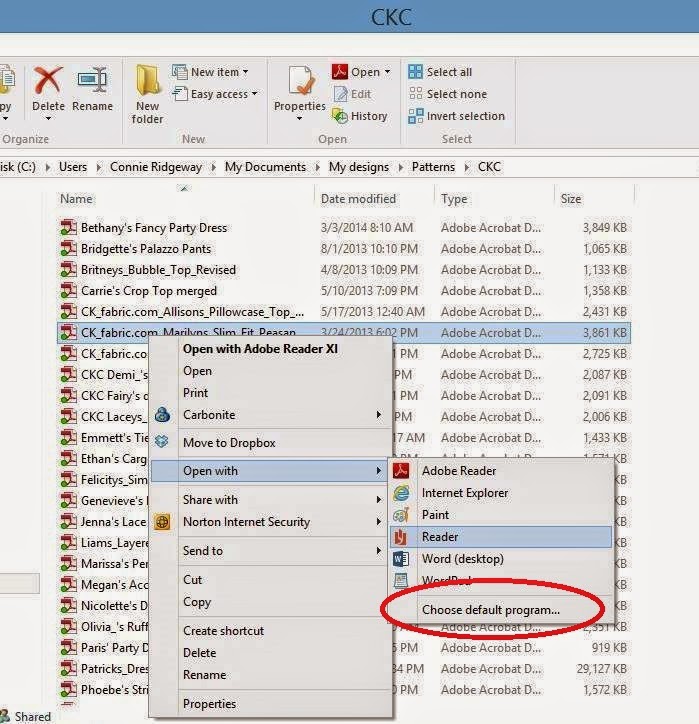Expand the Properties dropdown arrow
Viewport: 699px width, 724px height.
pyautogui.click(x=300, y=119)
